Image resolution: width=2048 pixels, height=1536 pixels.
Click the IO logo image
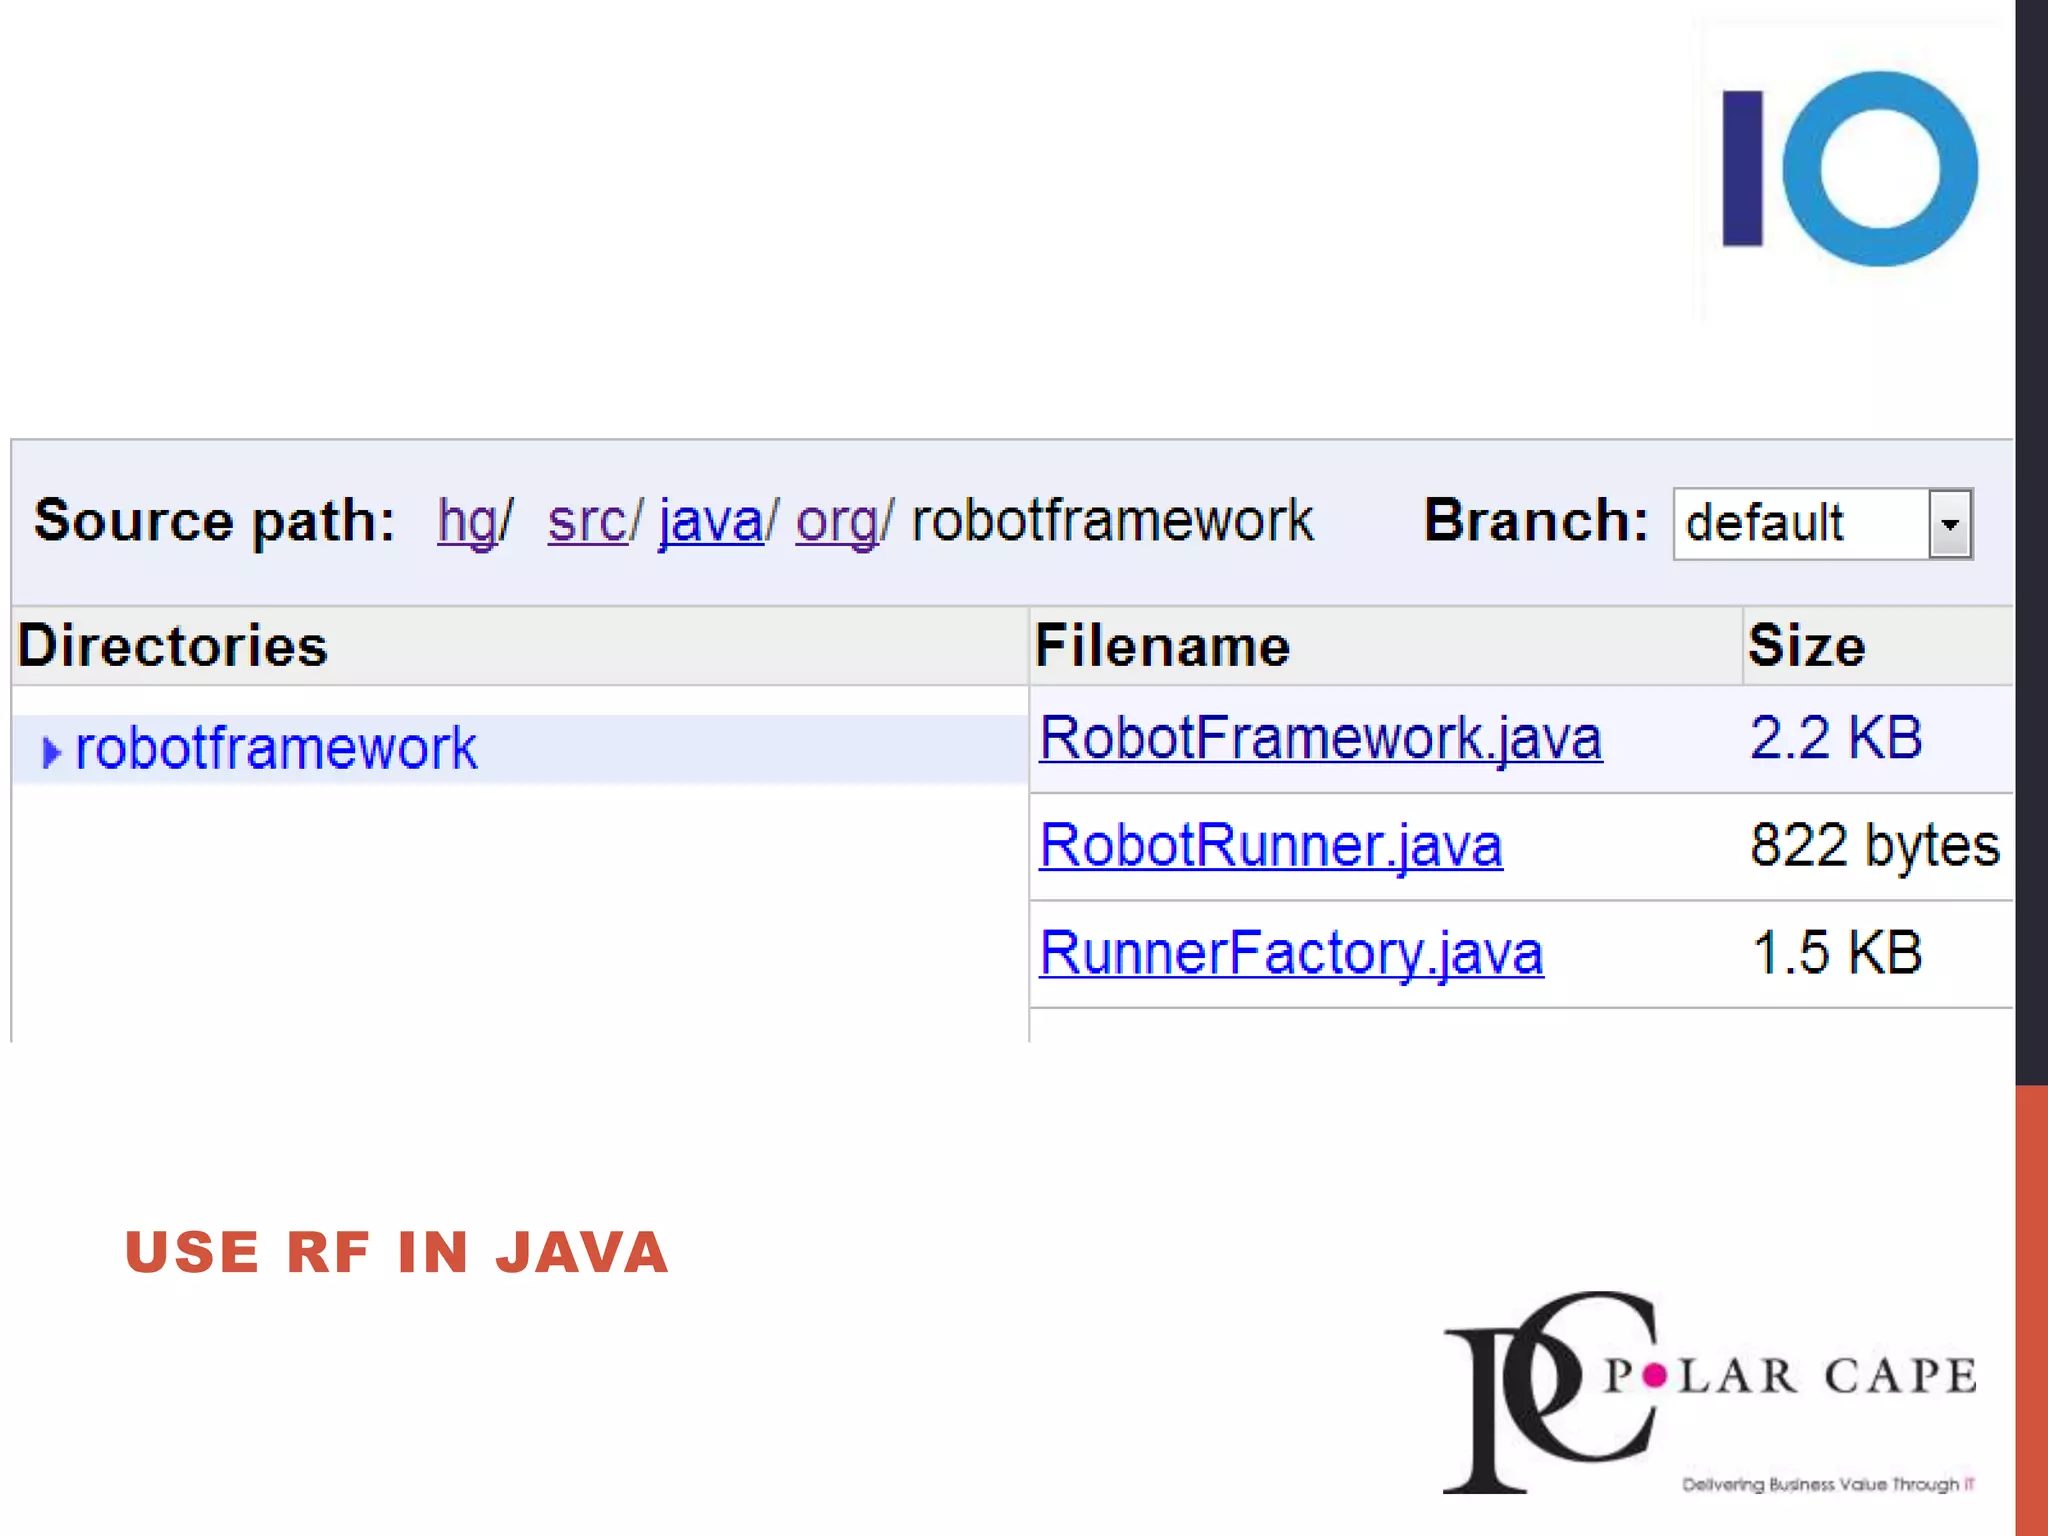click(x=1850, y=168)
